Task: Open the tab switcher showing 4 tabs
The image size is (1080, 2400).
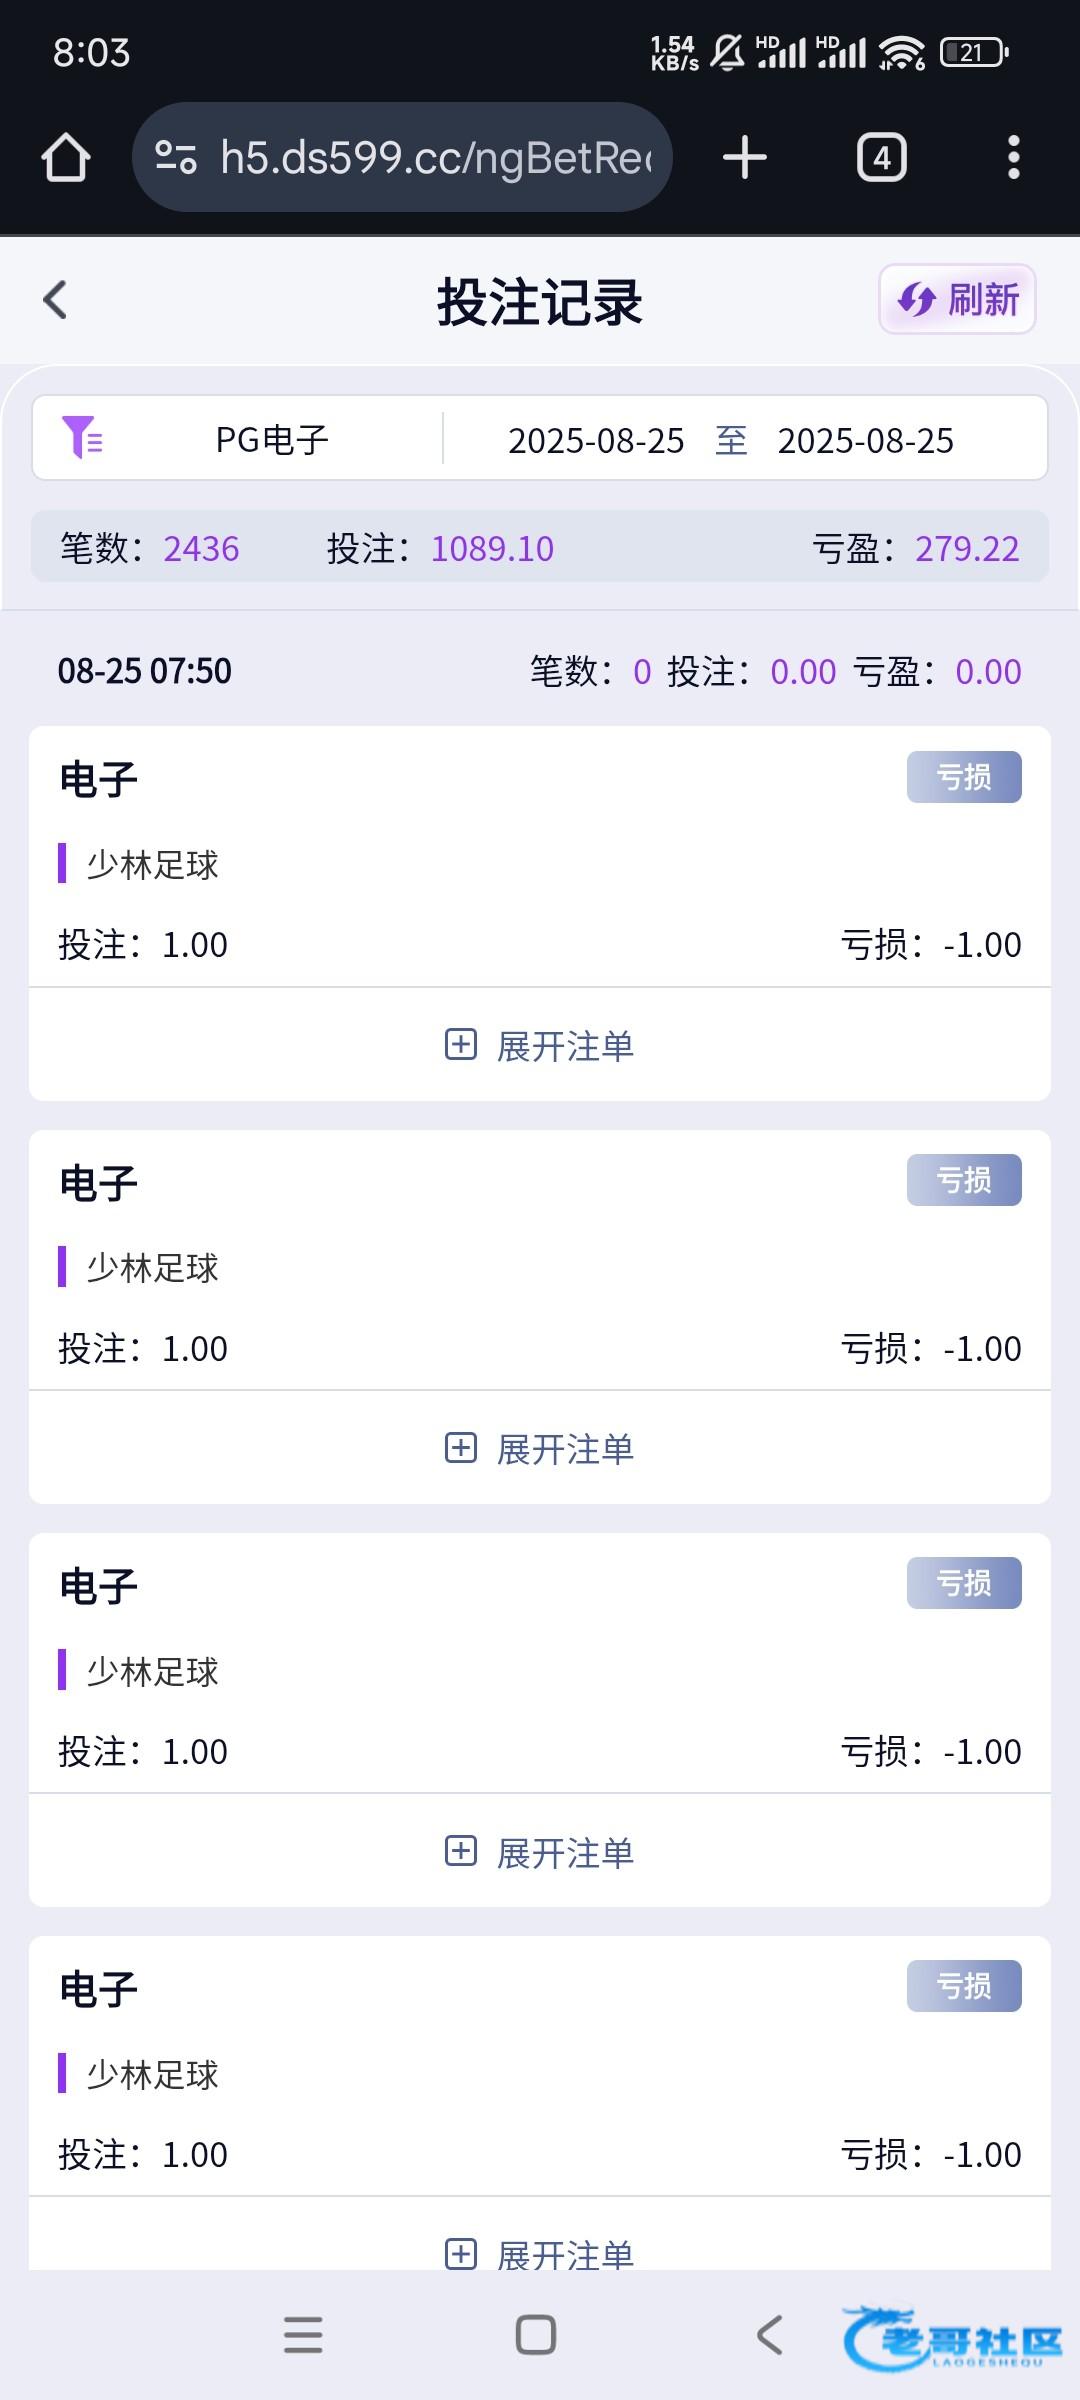Action: click(881, 158)
